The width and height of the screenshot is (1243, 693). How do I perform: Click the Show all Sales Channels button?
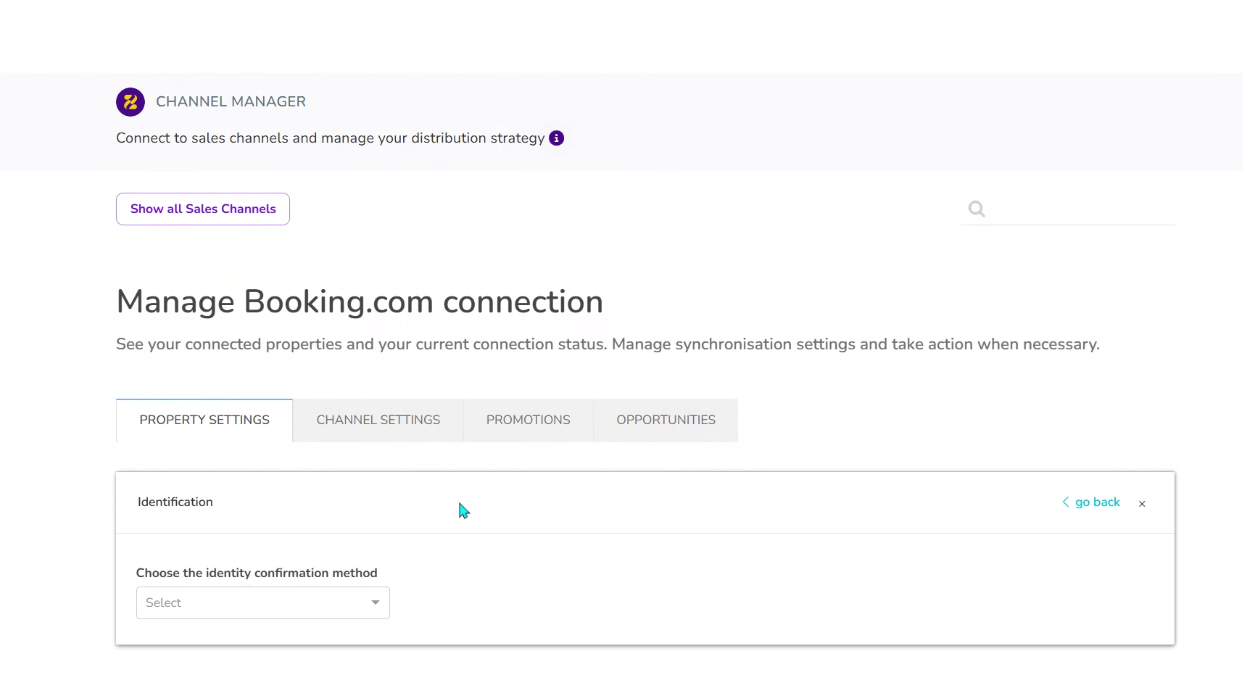pos(203,209)
